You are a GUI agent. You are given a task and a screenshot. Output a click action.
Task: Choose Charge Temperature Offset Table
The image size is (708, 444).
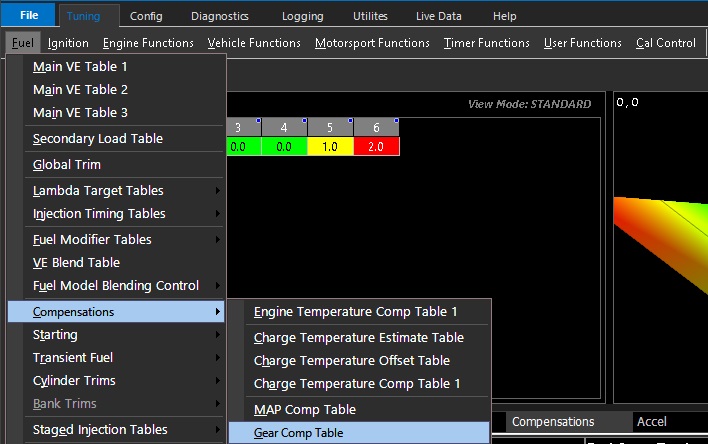(352, 361)
